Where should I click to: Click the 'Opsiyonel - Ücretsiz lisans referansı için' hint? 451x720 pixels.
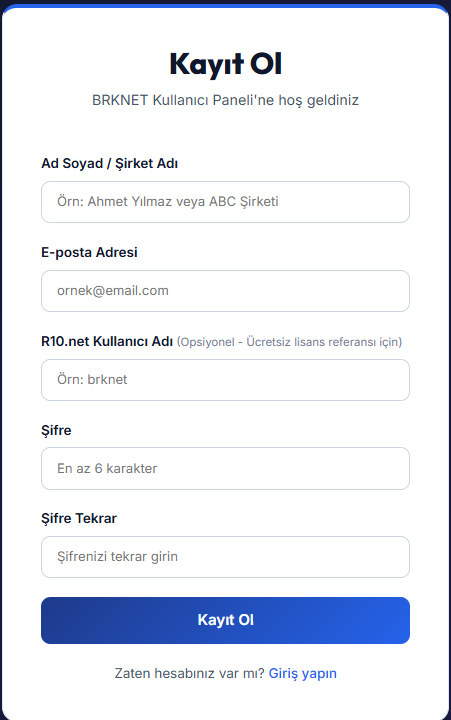289,342
